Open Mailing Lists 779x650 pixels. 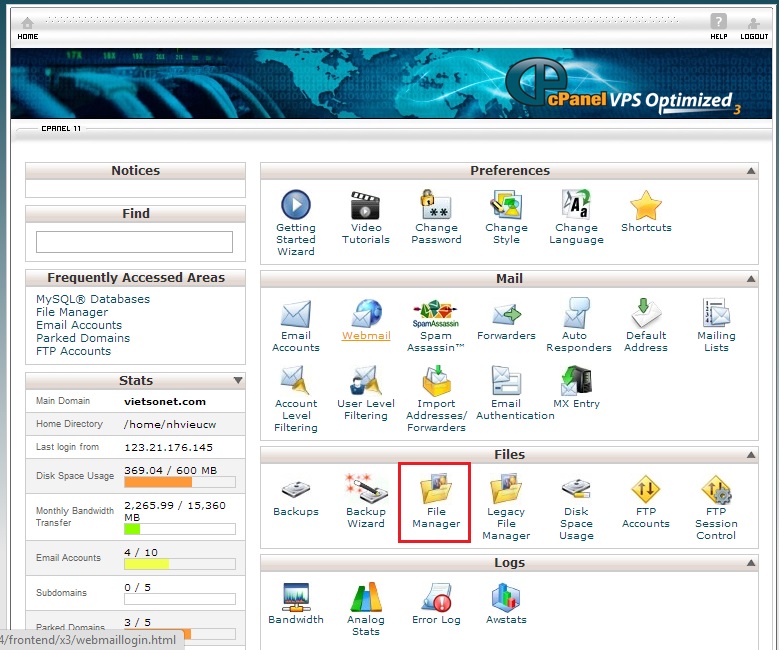(x=716, y=325)
